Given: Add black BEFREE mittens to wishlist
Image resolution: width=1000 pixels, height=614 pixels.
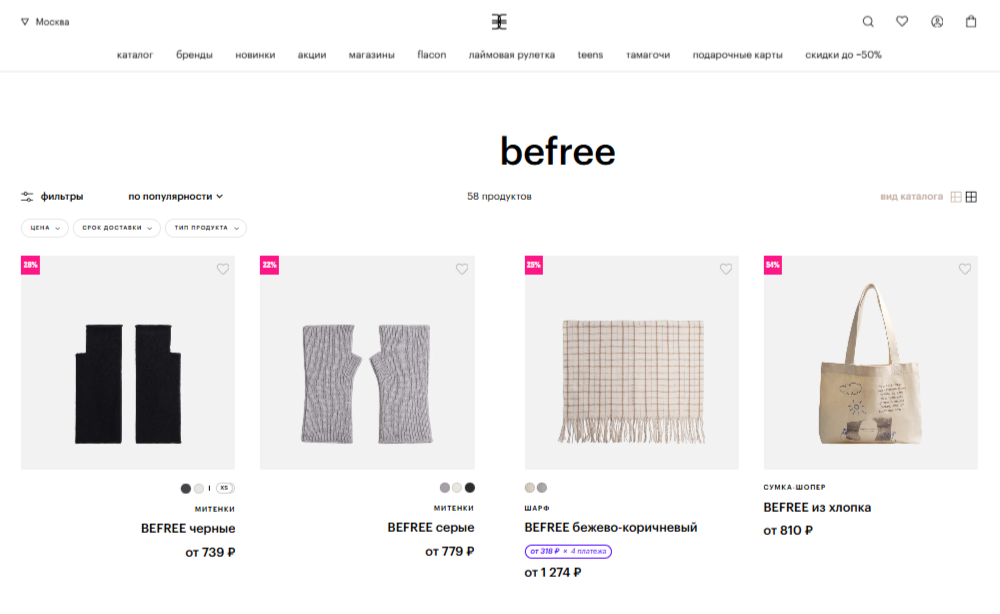Looking at the screenshot, I should (x=223, y=269).
